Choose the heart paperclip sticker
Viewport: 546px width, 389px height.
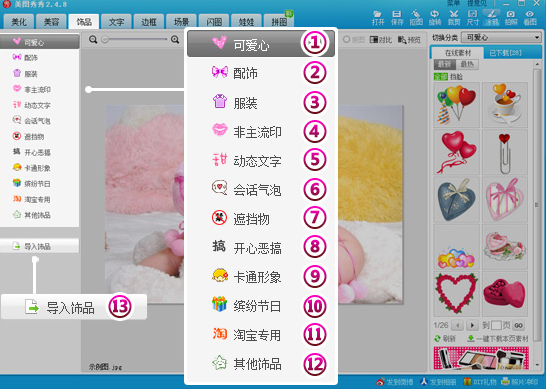click(505, 152)
